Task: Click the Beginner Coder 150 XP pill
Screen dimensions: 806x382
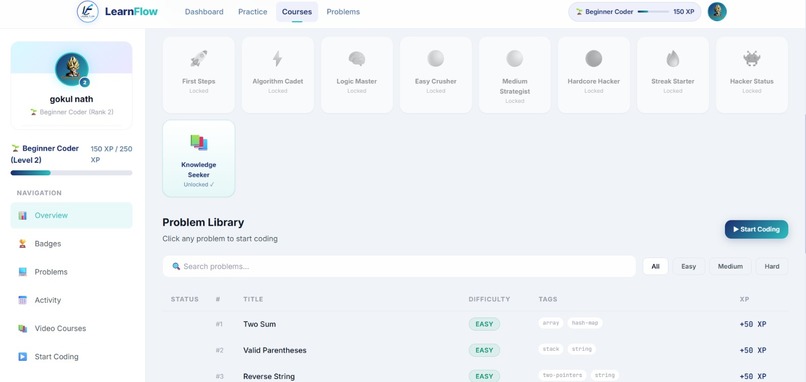Action: click(634, 12)
